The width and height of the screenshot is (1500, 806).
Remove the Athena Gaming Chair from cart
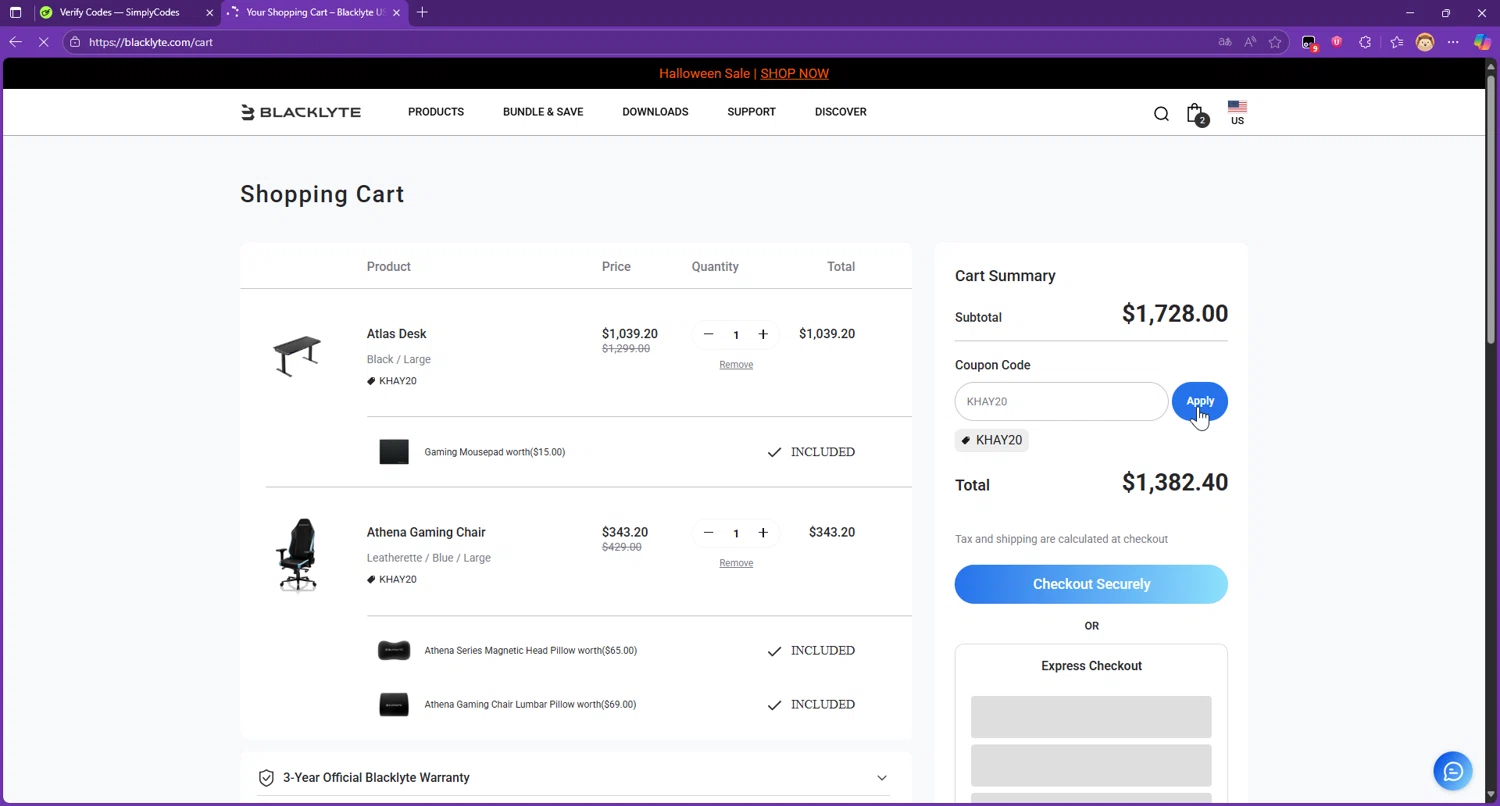click(x=736, y=563)
